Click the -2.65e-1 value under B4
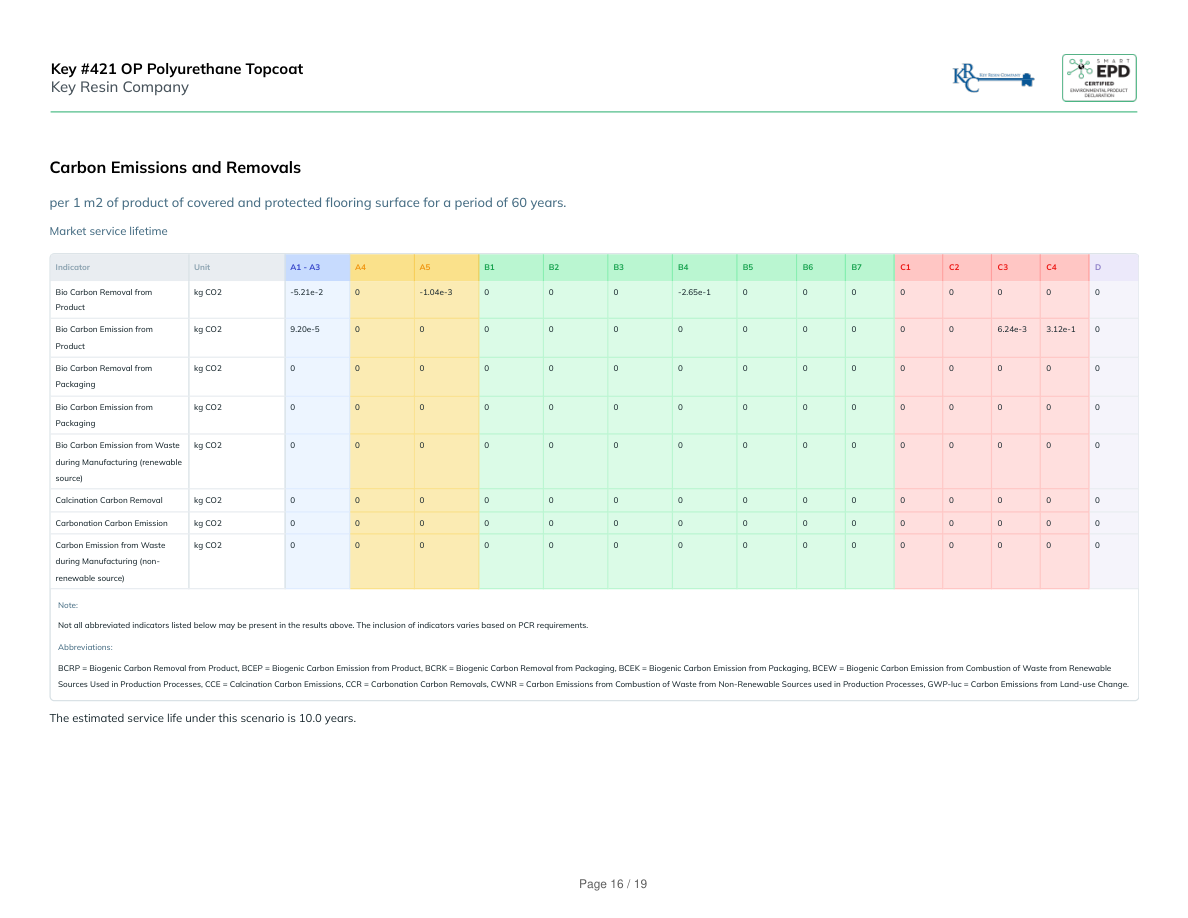This screenshot has width=1188, height=918. click(693, 292)
